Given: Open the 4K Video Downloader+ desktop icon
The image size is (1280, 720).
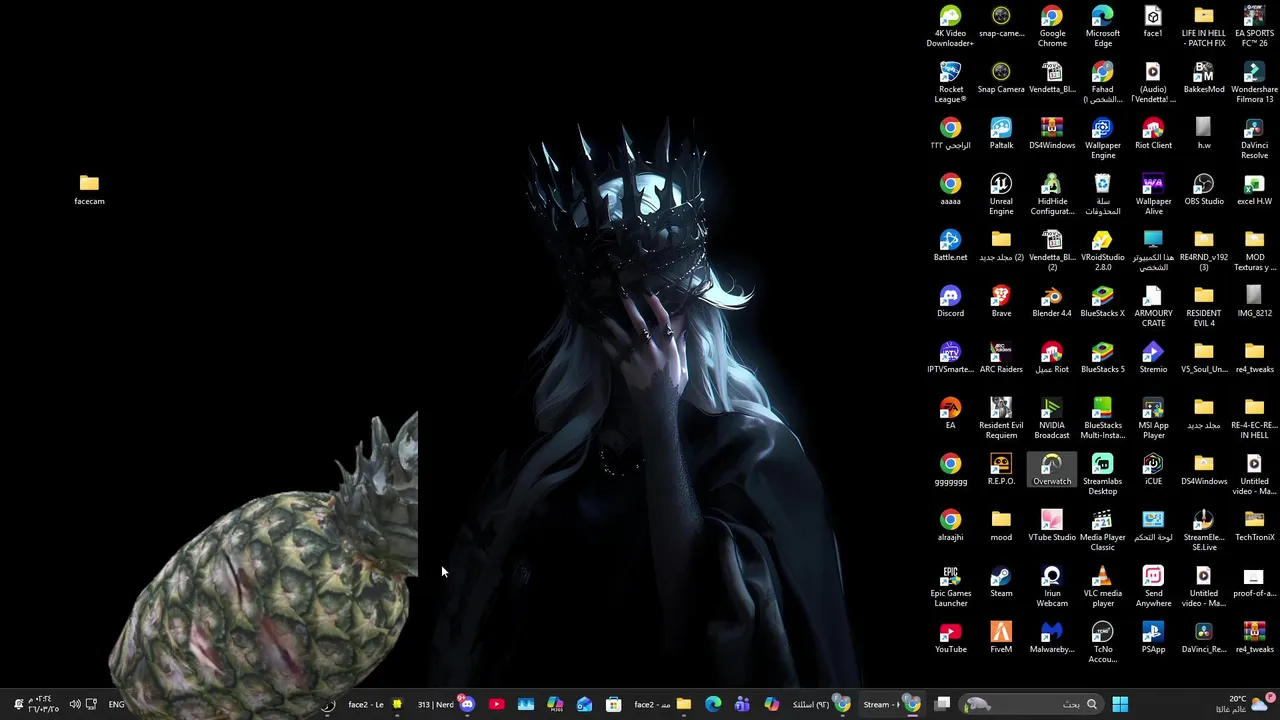Looking at the screenshot, I should coord(950,26).
